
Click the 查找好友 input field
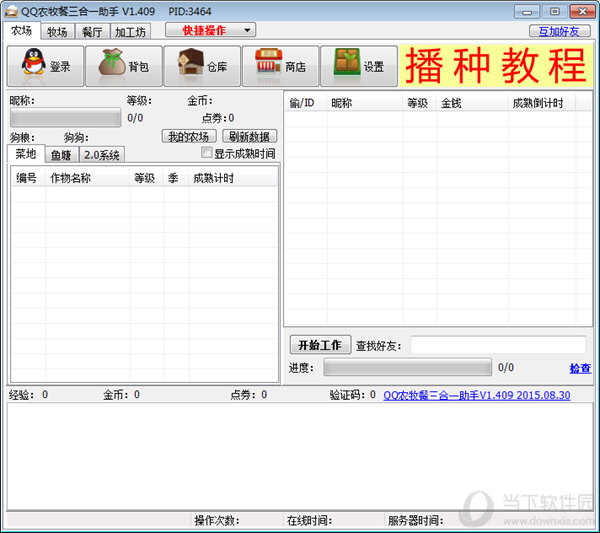tap(498, 345)
